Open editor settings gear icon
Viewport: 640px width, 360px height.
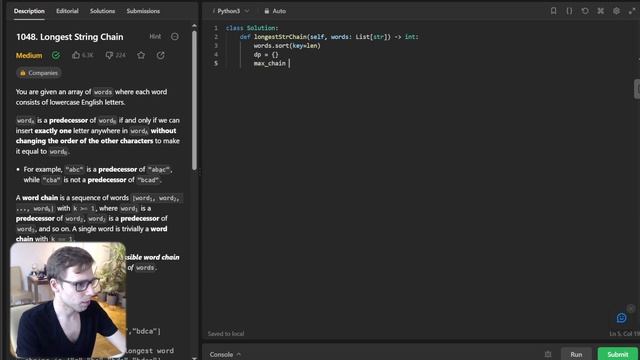(x=616, y=11)
